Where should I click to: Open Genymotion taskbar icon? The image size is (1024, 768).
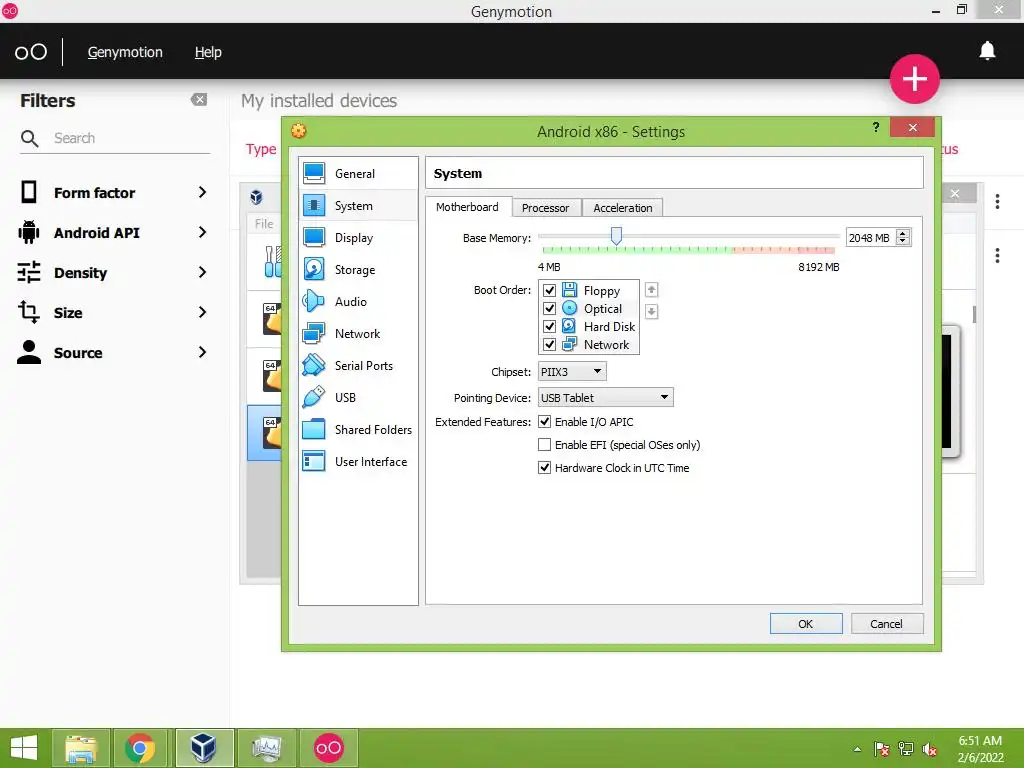328,748
